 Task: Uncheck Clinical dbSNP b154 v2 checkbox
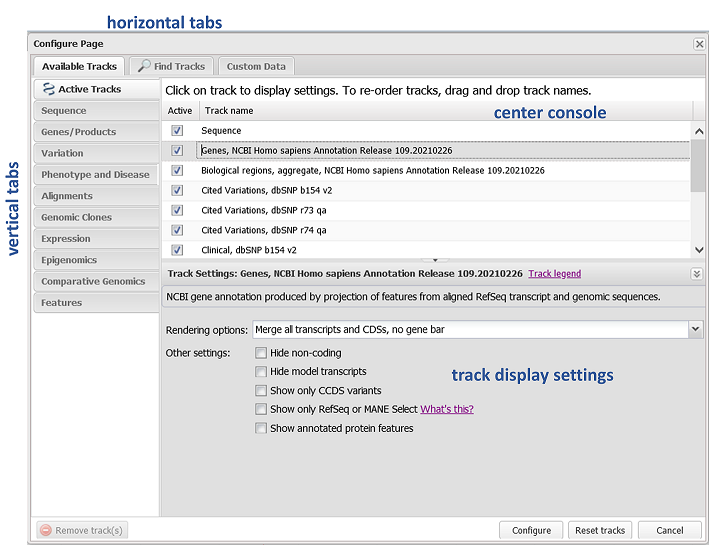click(177, 250)
